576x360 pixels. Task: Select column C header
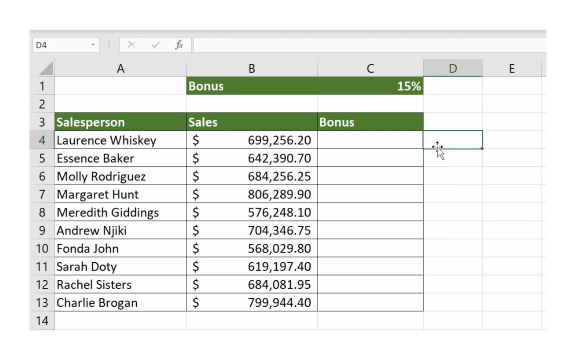point(370,68)
